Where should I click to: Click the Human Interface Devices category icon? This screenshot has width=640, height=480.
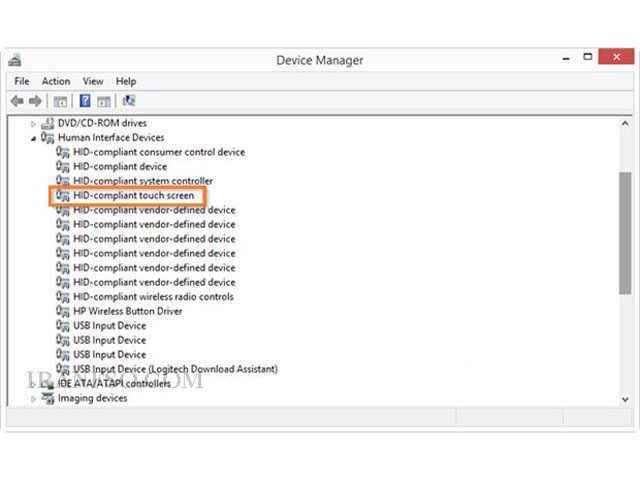[48, 138]
